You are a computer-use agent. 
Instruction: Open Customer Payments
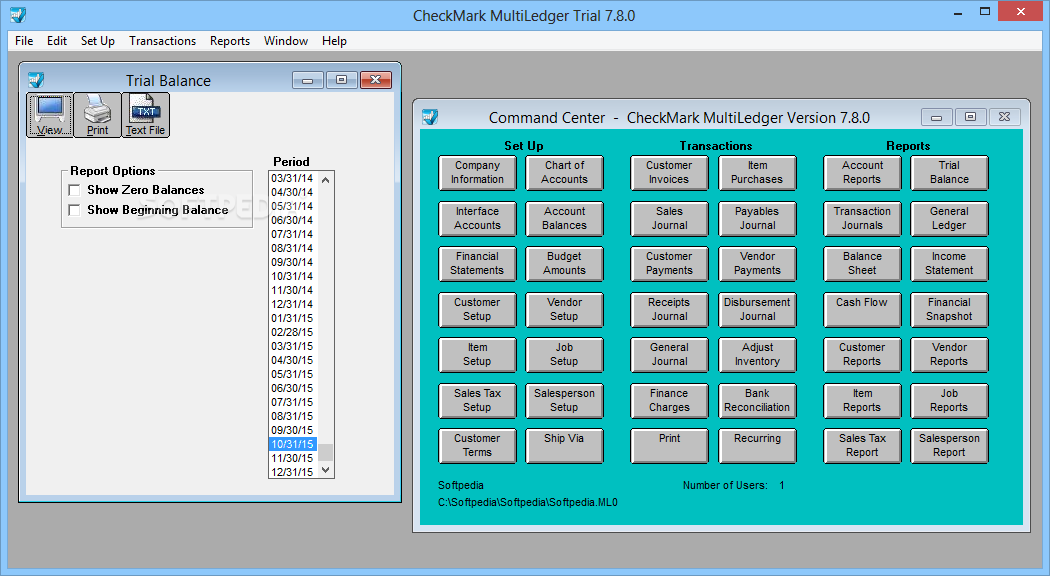pyautogui.click(x=669, y=264)
